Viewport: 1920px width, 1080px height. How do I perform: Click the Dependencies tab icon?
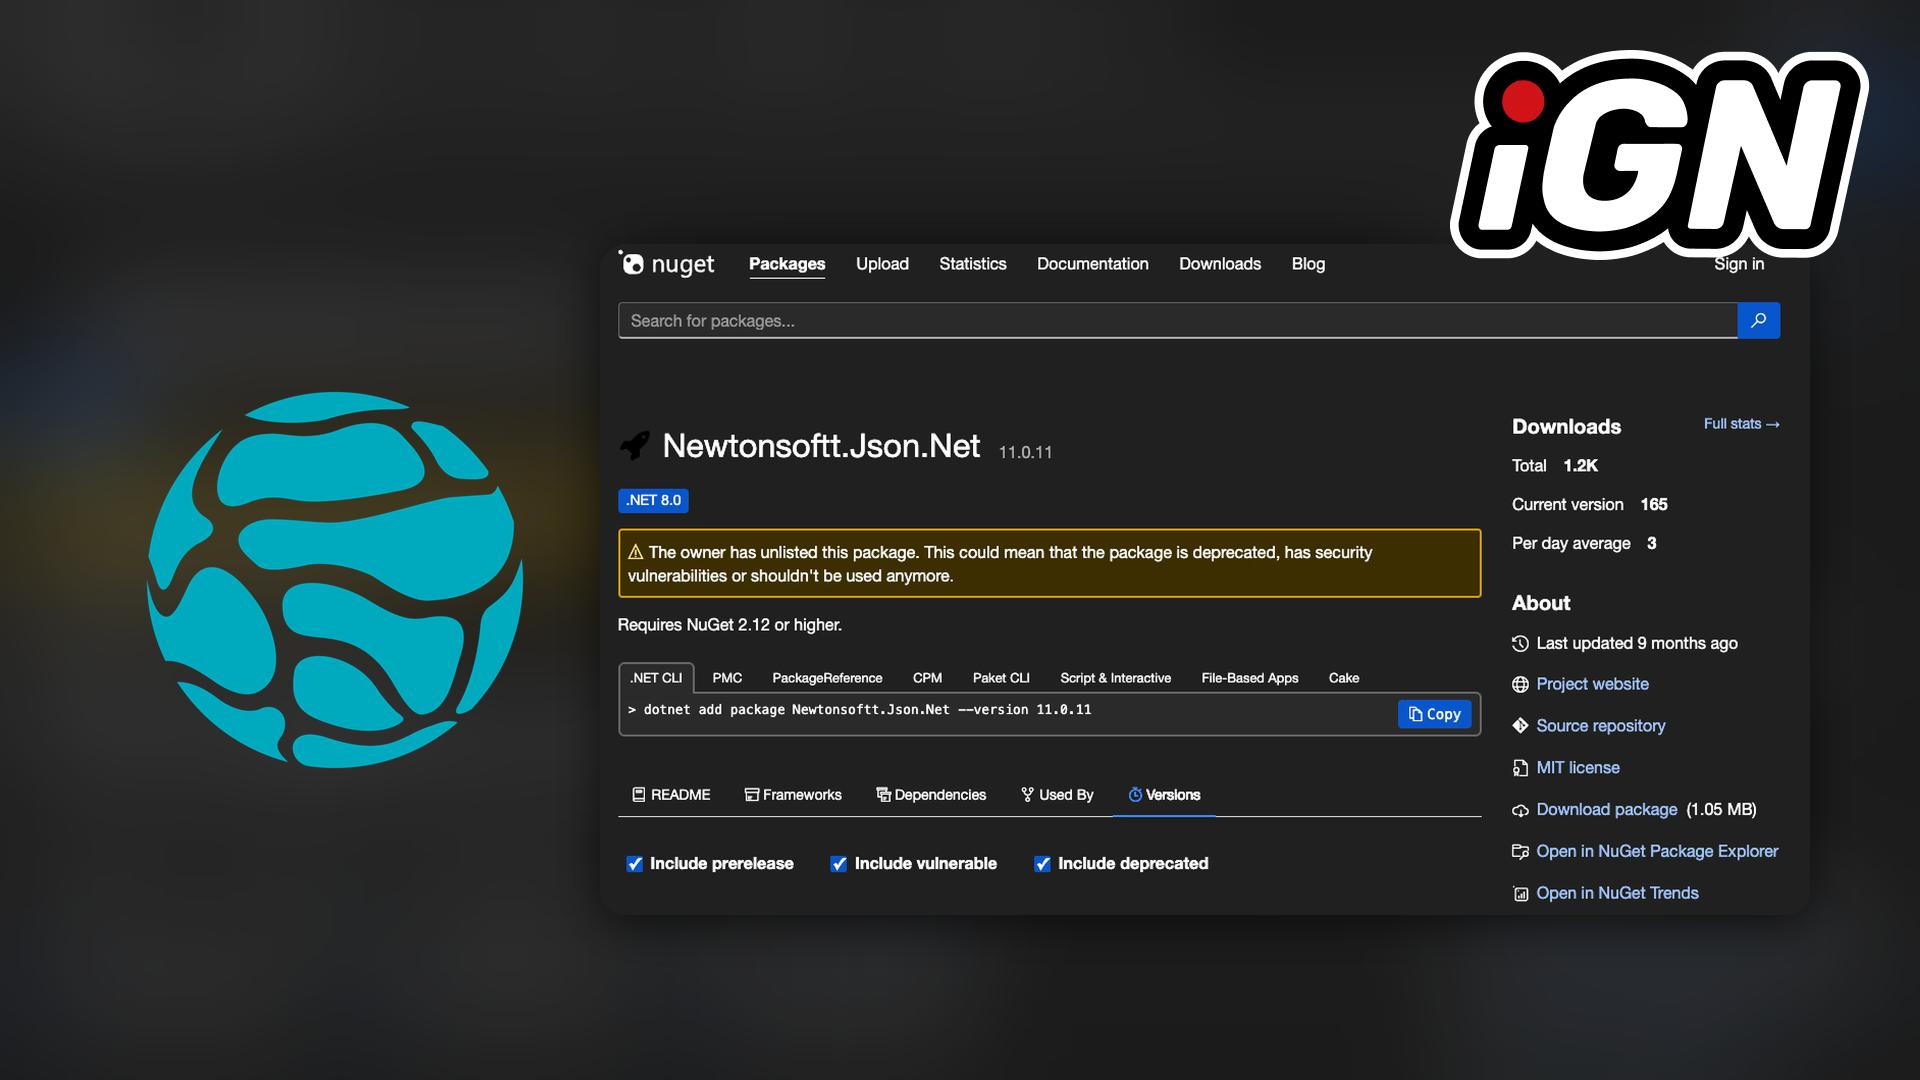point(883,794)
